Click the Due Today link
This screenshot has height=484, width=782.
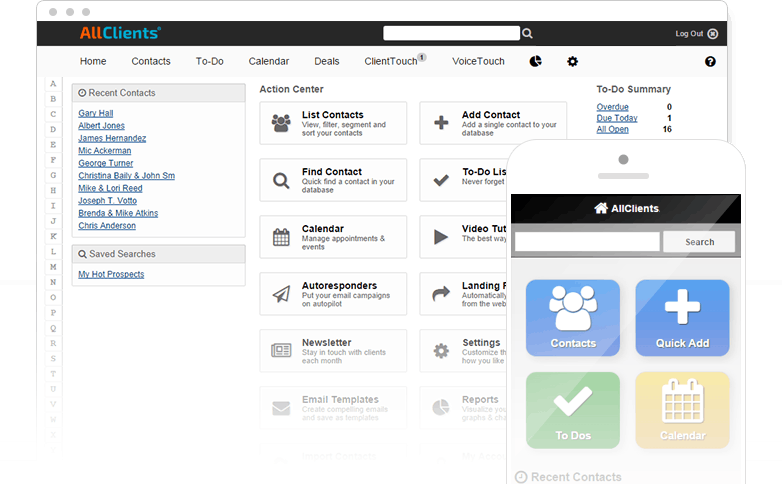coord(617,118)
